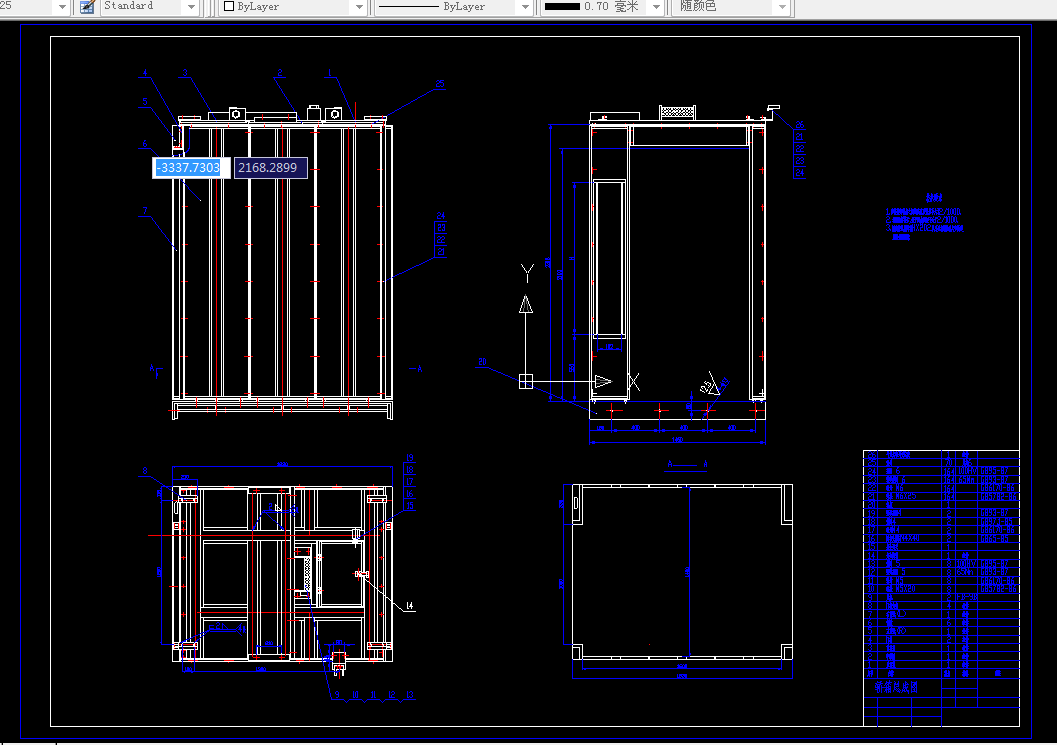
Task: Click the 0.70 lineweight preview bar
Action: [562, 6]
